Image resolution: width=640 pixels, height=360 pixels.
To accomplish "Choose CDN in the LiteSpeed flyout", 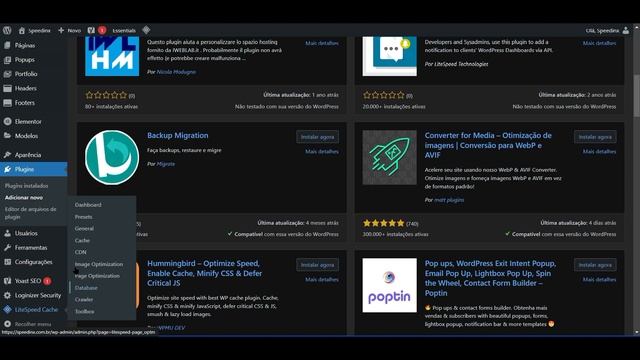I will coord(80,252).
